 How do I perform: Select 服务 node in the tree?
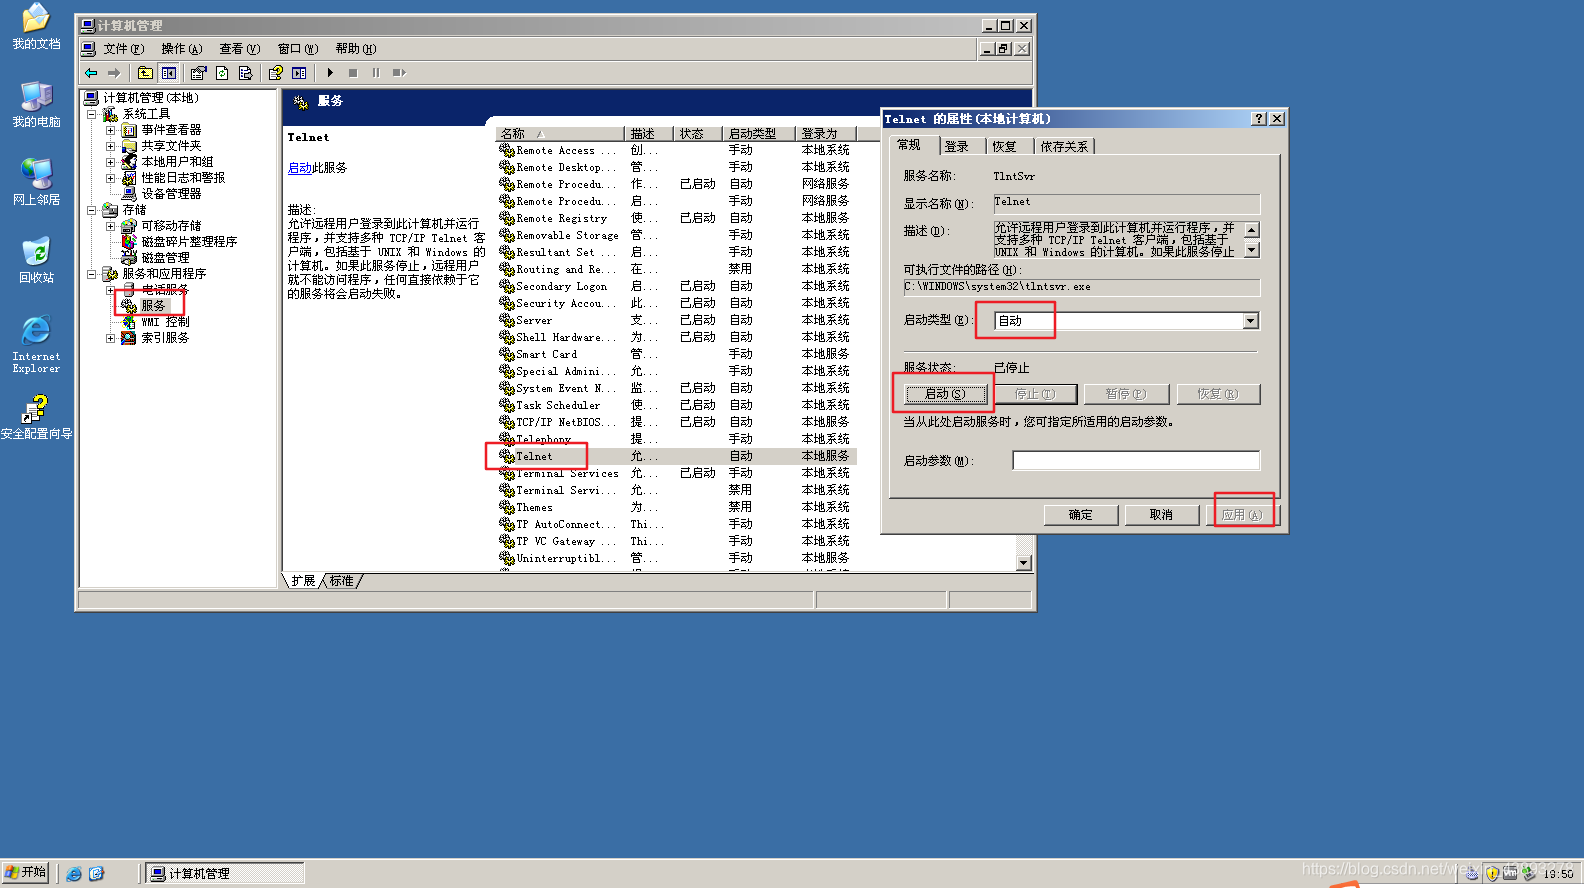point(153,306)
